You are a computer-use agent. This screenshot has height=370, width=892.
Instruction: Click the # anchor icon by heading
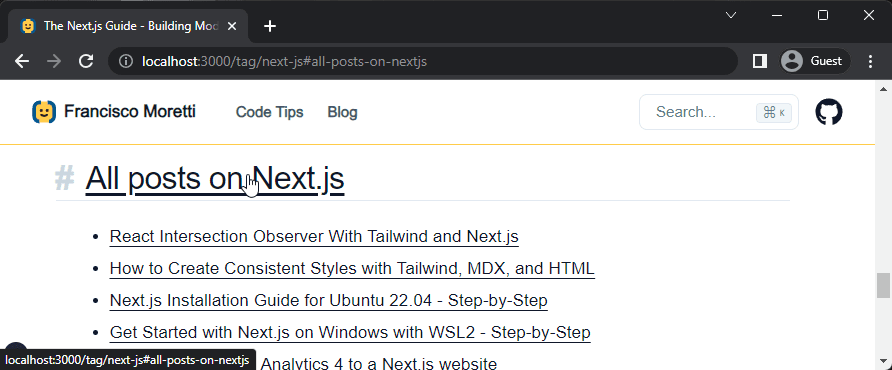[x=64, y=178]
